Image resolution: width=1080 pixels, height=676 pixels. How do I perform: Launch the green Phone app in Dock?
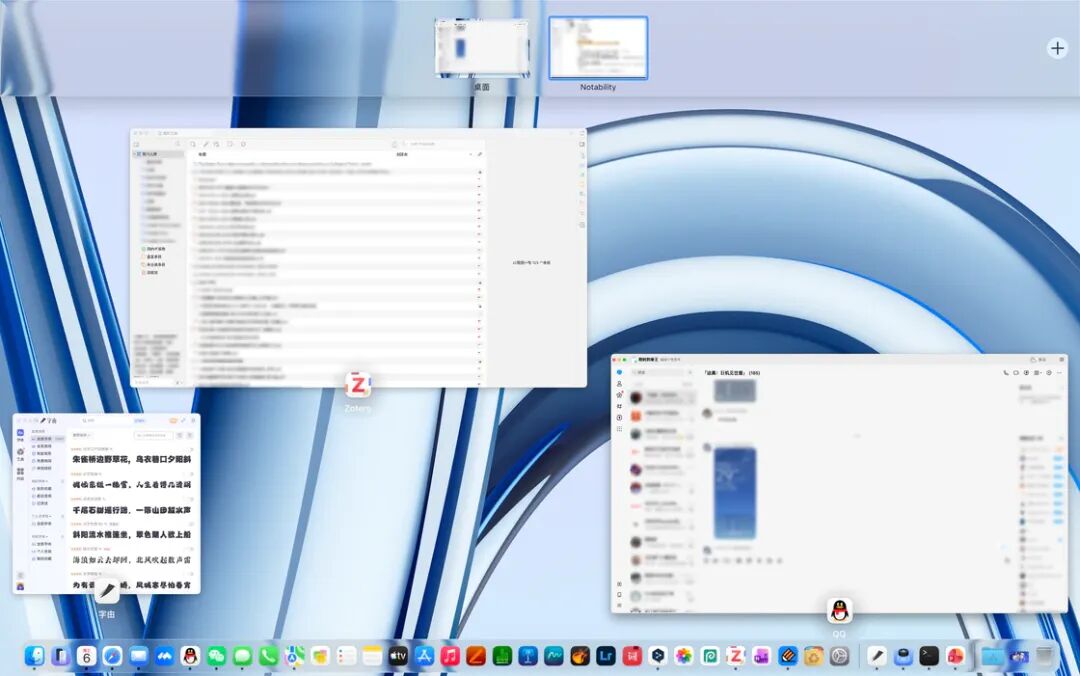(x=269, y=656)
